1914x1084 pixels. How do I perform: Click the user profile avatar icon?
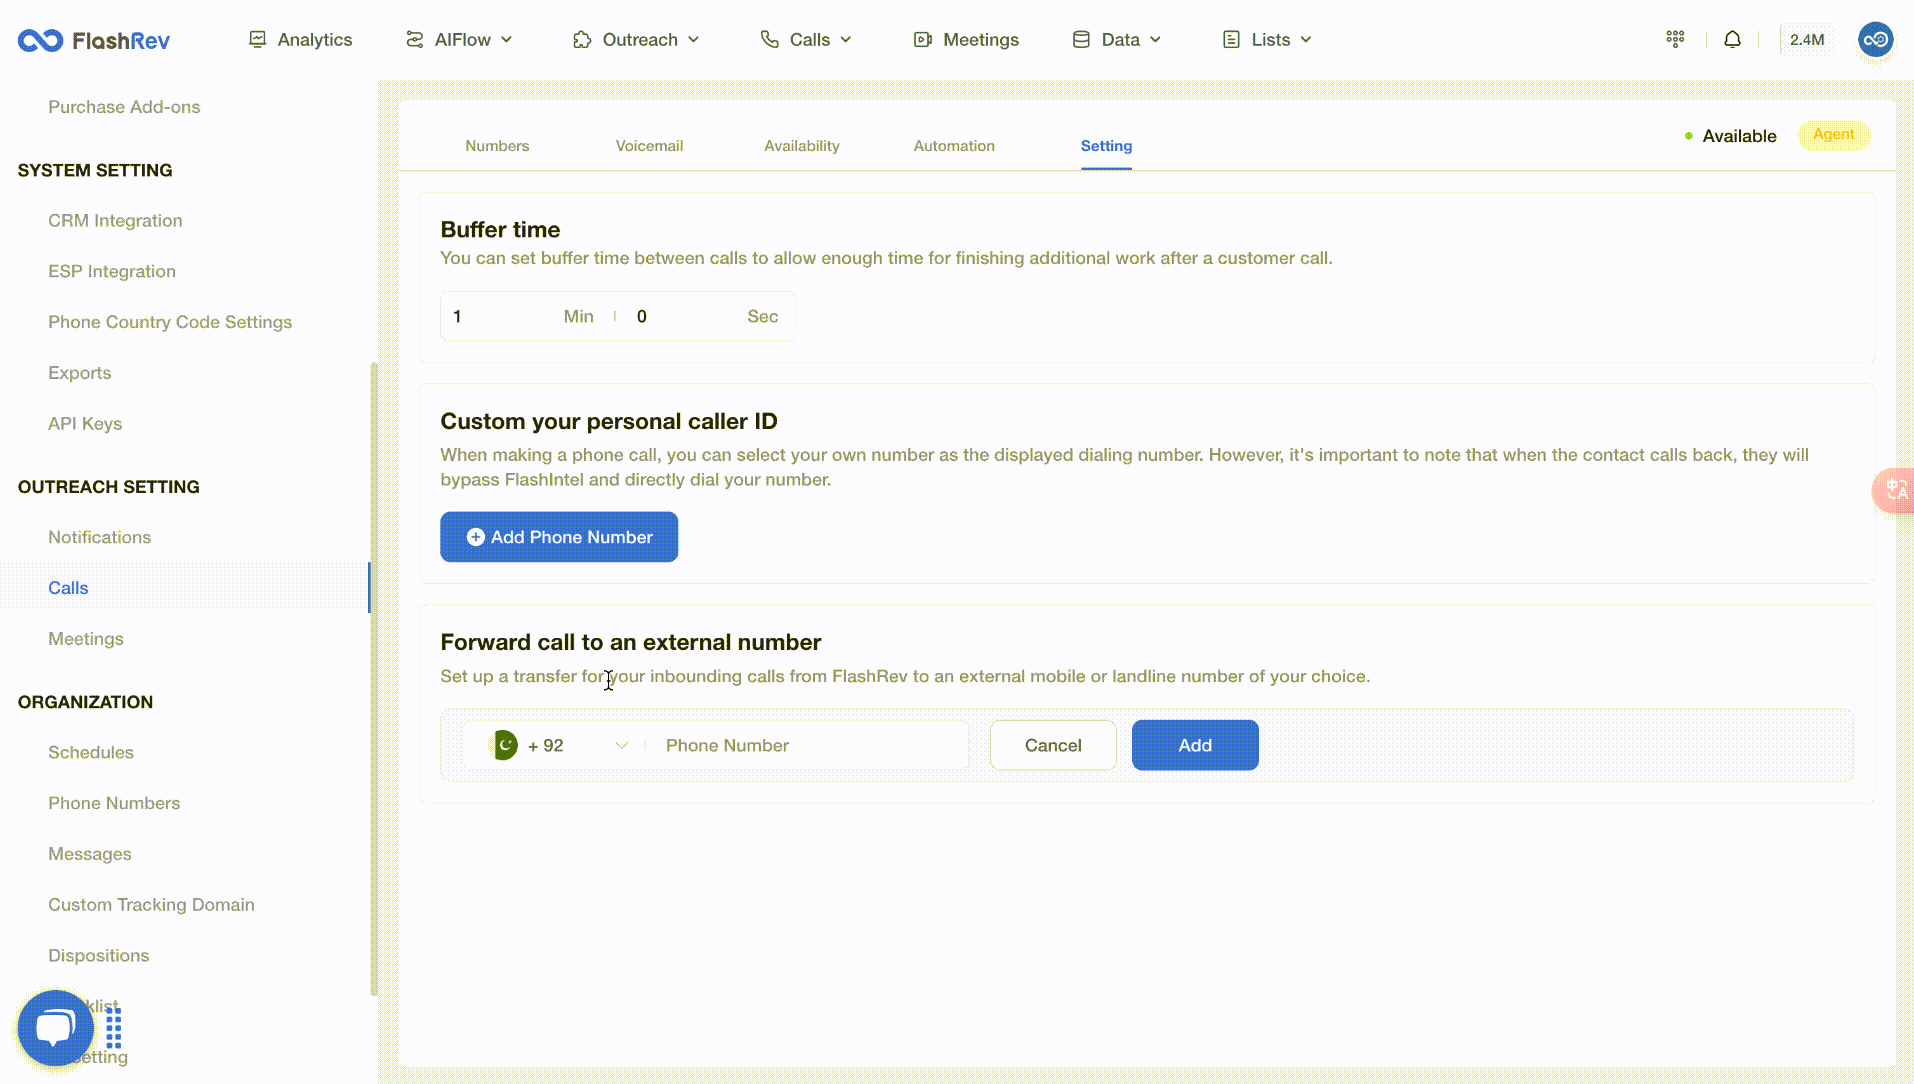pyautogui.click(x=1875, y=40)
